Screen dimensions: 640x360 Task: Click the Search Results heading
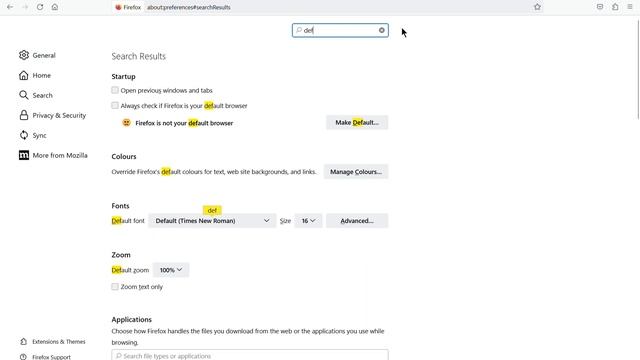[x=138, y=56]
